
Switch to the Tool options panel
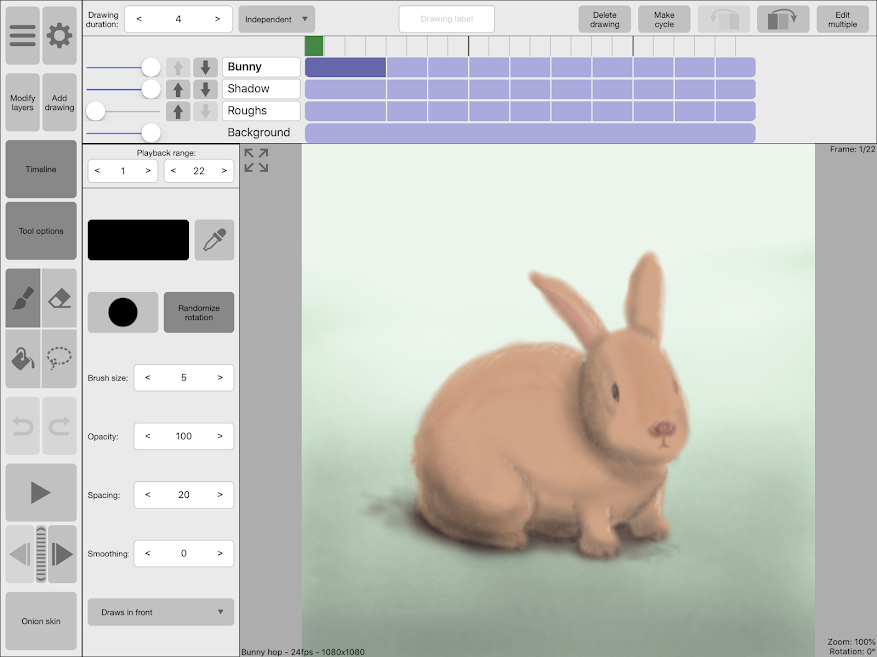[40, 231]
